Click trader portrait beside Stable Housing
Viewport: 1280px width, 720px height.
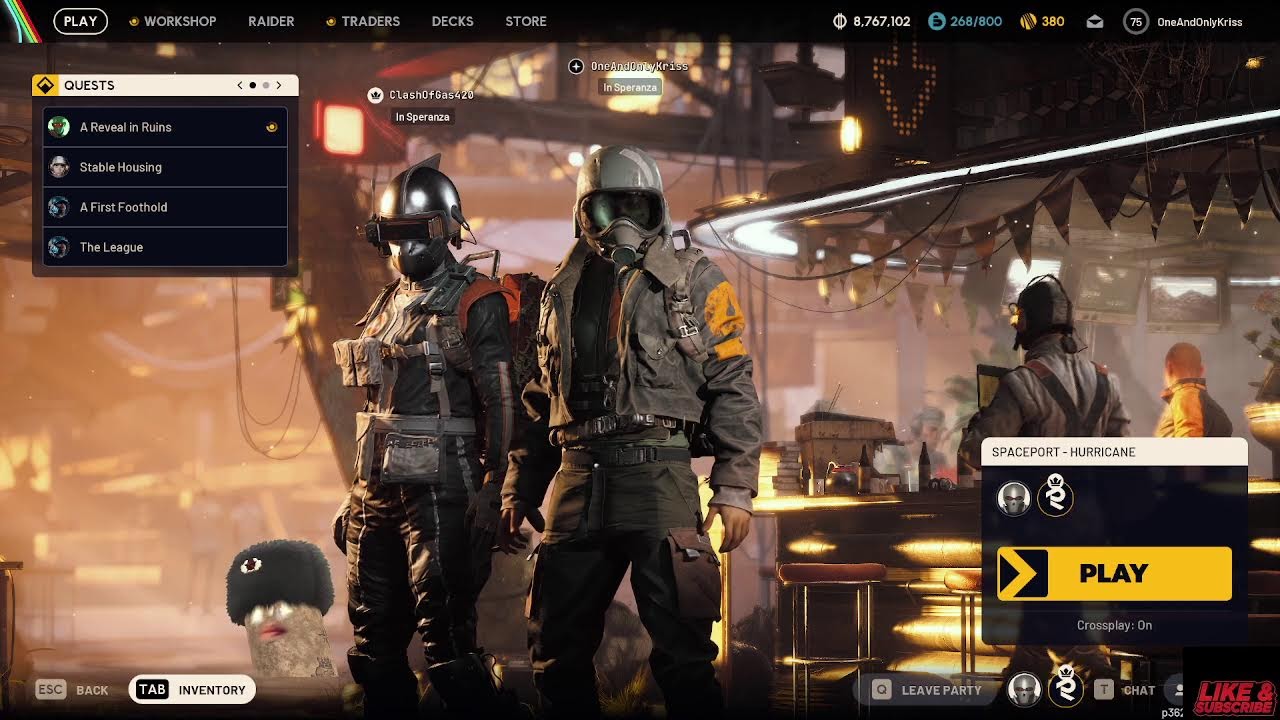(x=59, y=167)
